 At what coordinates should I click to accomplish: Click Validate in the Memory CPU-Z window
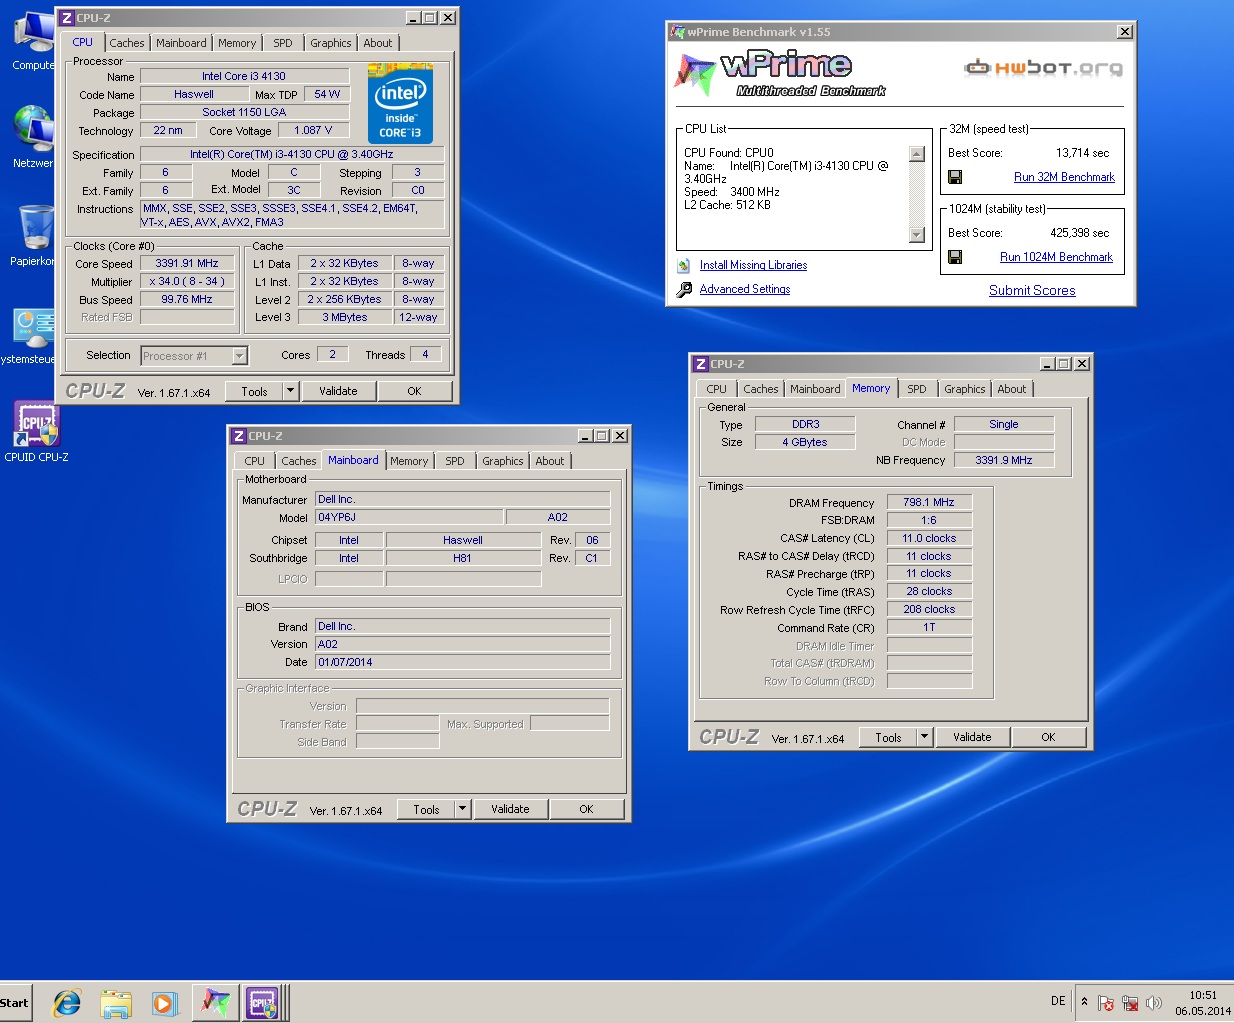(972, 737)
